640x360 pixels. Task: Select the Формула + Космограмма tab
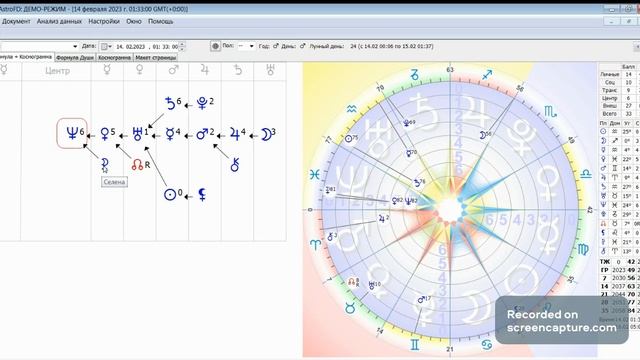[x=27, y=57]
